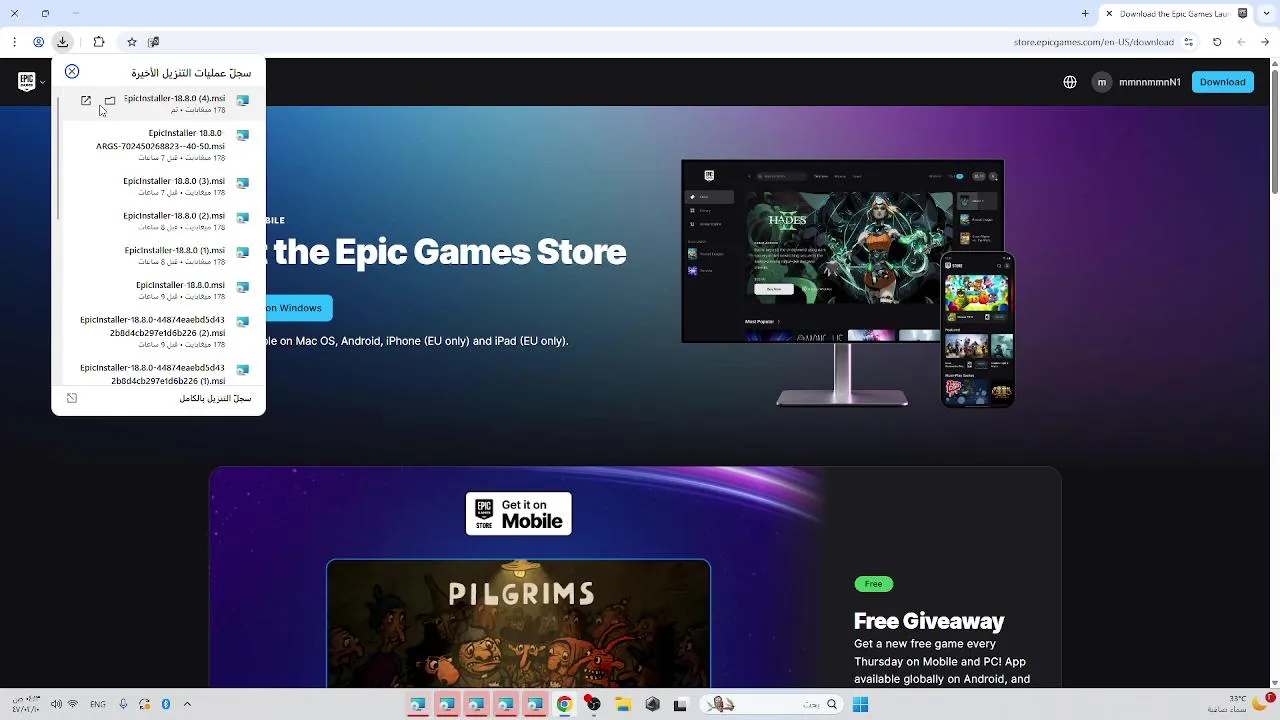The width and height of the screenshot is (1280, 720).
Task: Open a new browser tab
Action: point(1085,14)
